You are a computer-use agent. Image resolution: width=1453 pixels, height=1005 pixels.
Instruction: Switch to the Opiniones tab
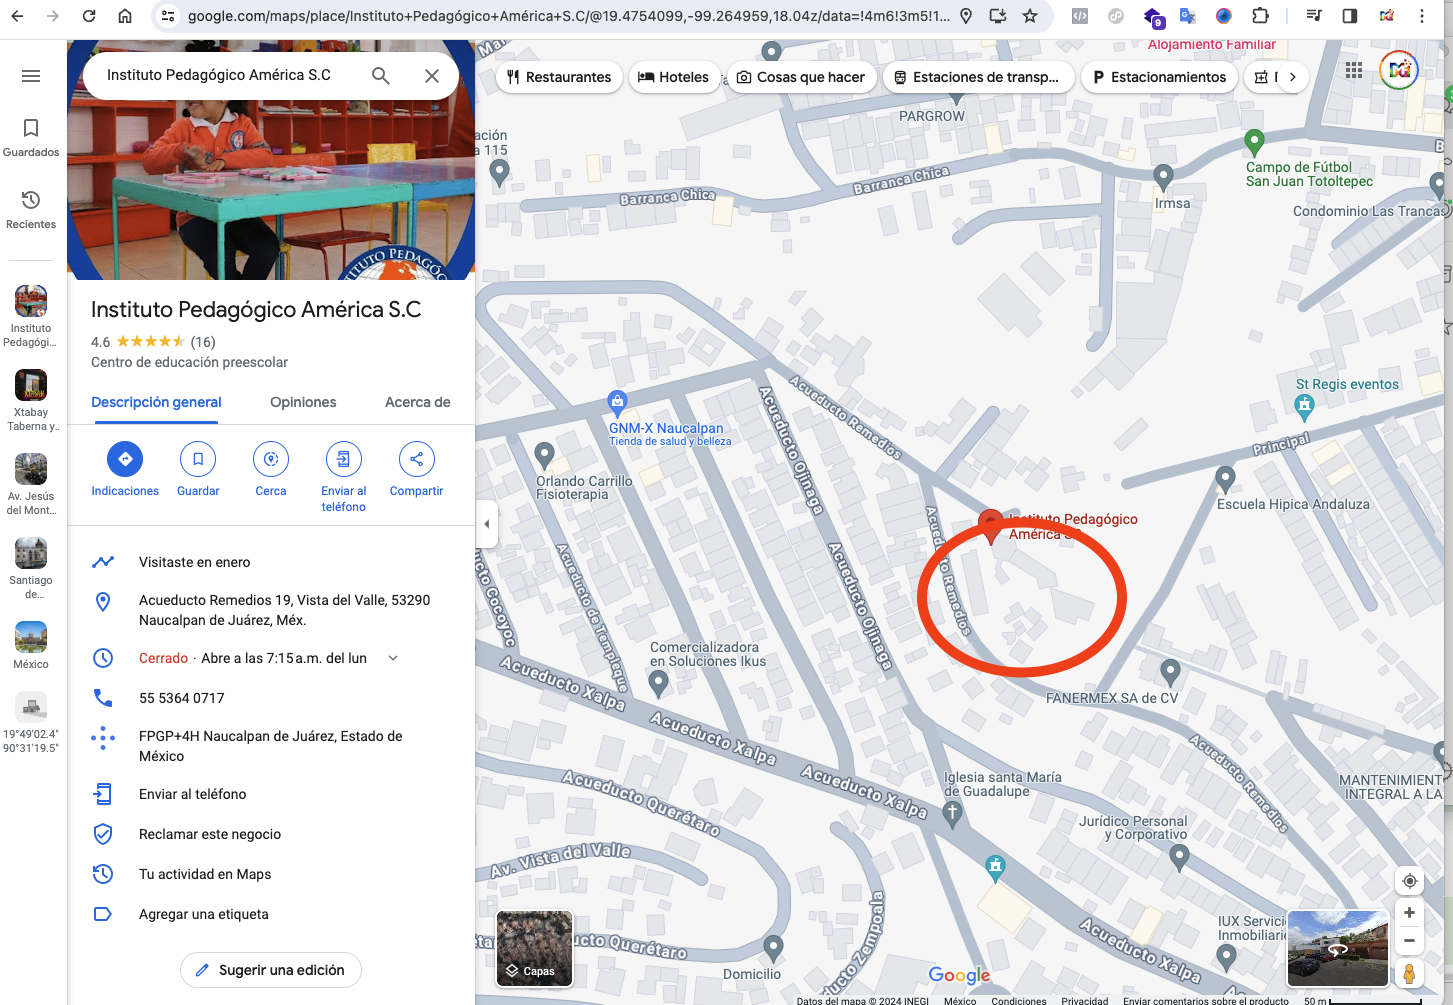pos(303,402)
